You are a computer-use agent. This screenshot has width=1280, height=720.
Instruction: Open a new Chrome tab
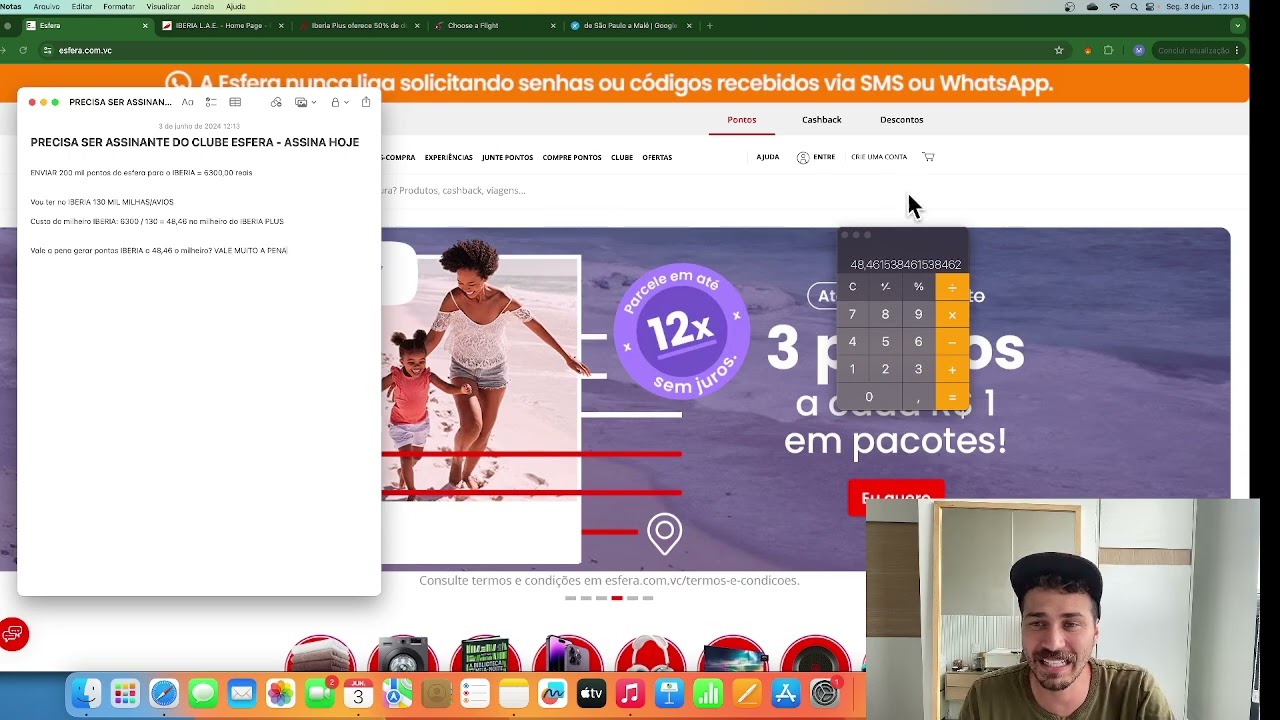709,26
